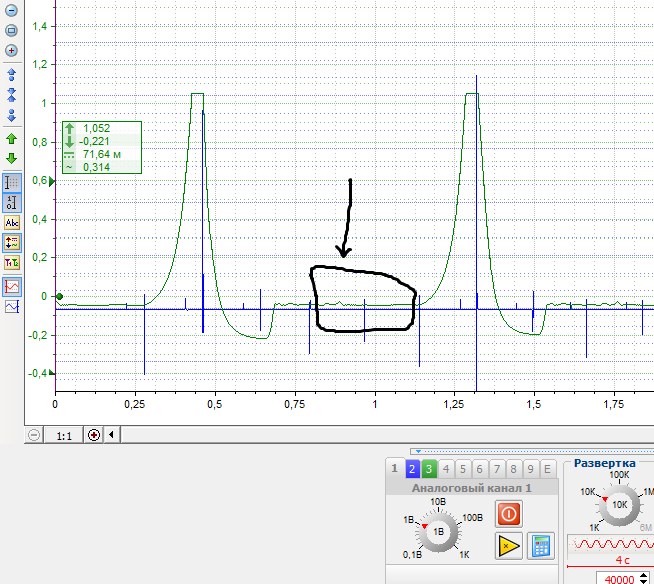Click the 100В mark on voltage knob
The image size is (654, 584).
473,518
